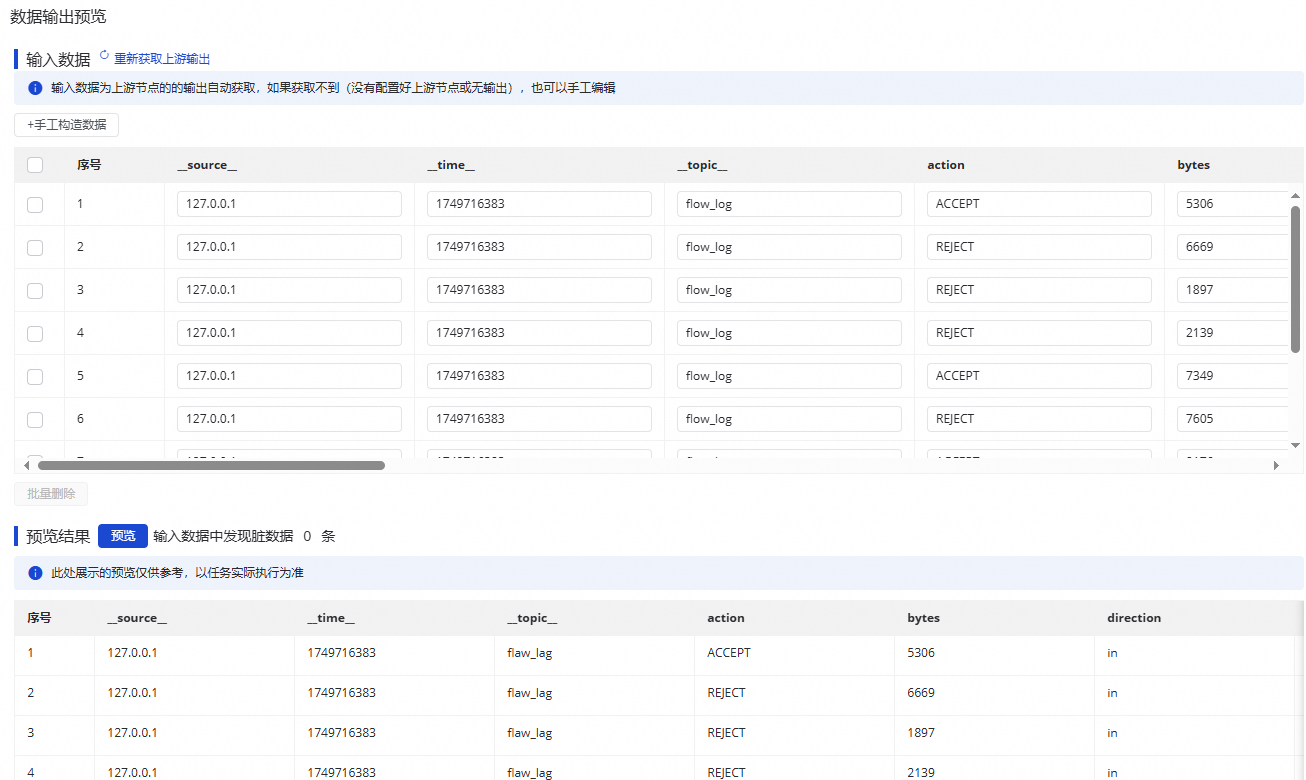The image size is (1306, 780).
Task: Tick the checkbox for input row 4
Action: (35, 333)
